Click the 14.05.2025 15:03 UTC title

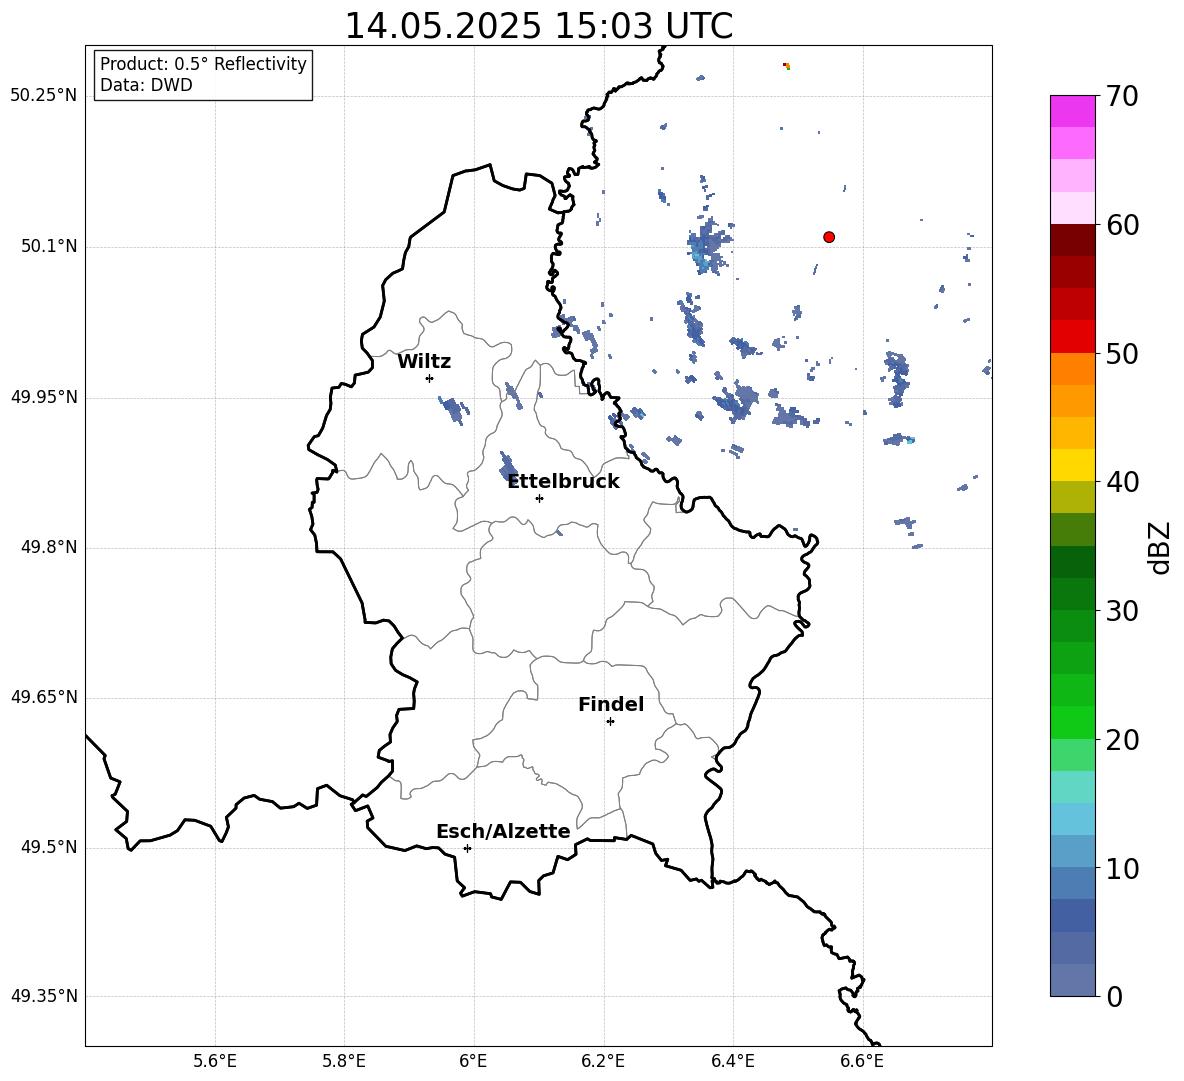click(x=538, y=26)
